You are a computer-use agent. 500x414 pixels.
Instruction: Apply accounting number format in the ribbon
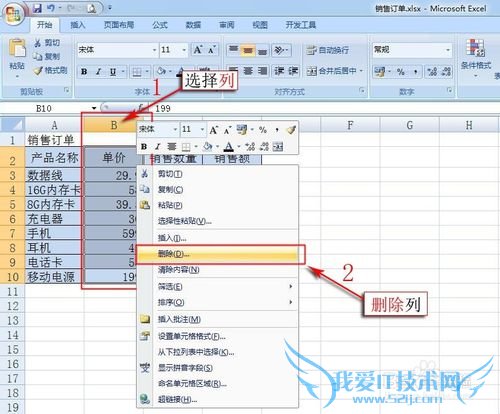coord(380,71)
